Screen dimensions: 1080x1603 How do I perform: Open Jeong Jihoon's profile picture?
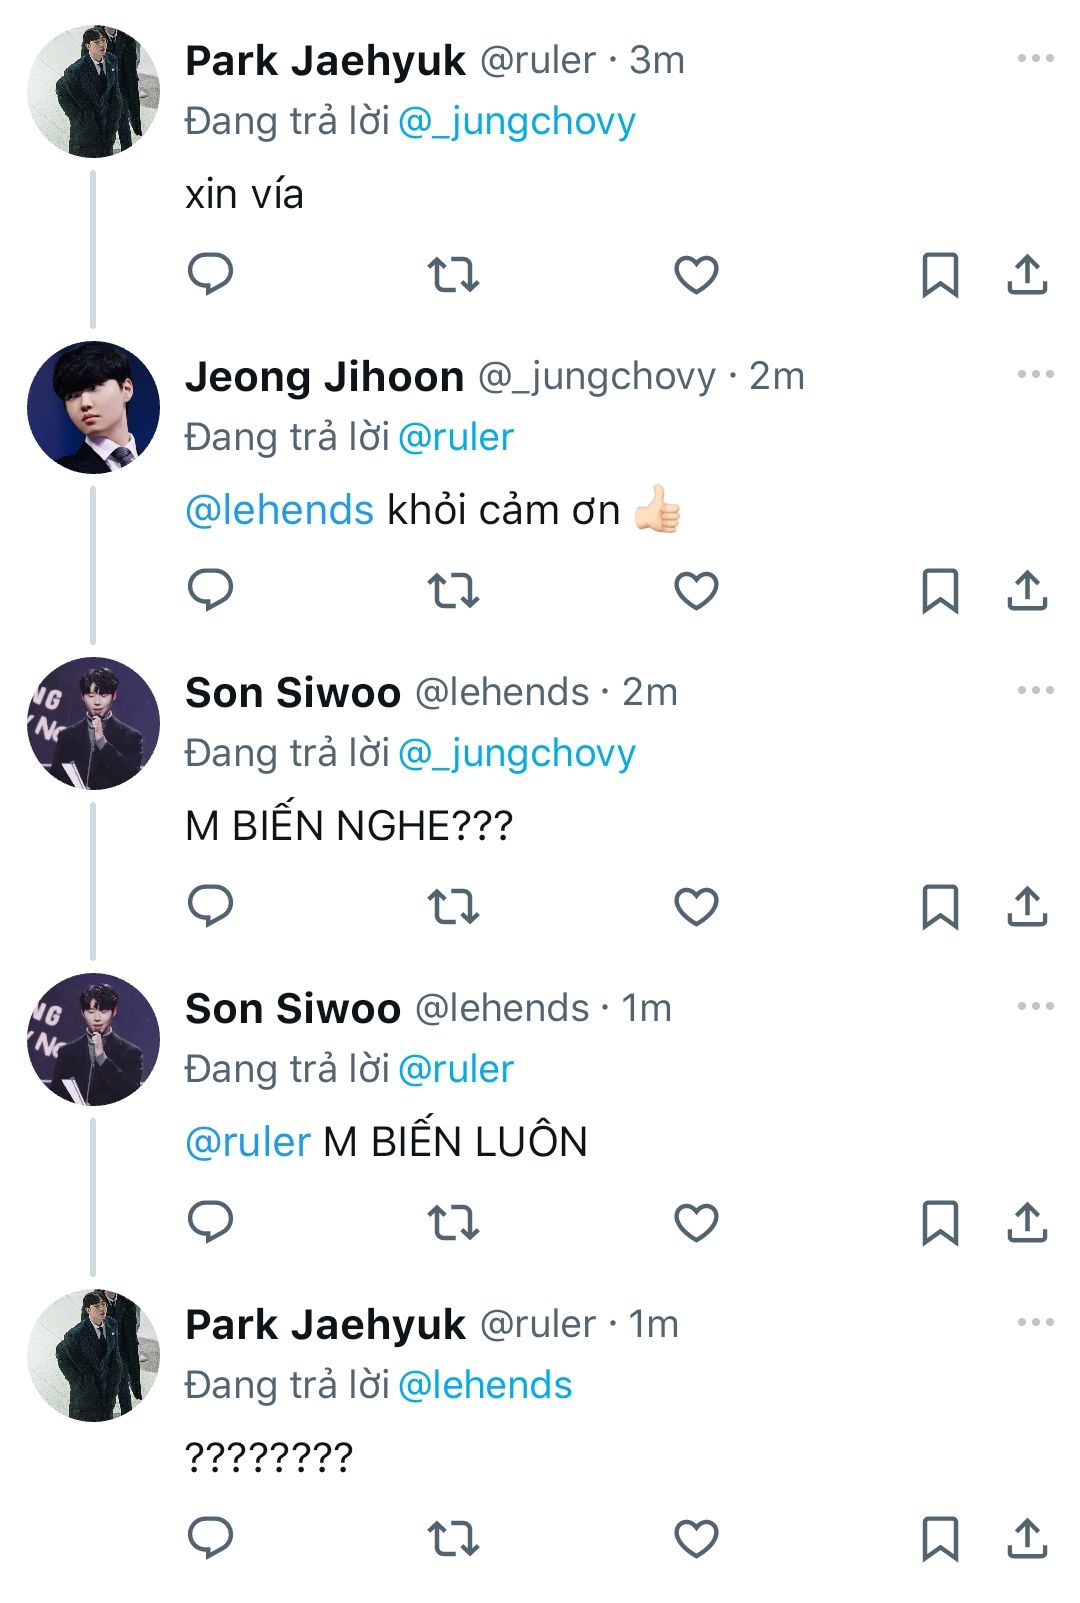pyautogui.click(x=93, y=407)
